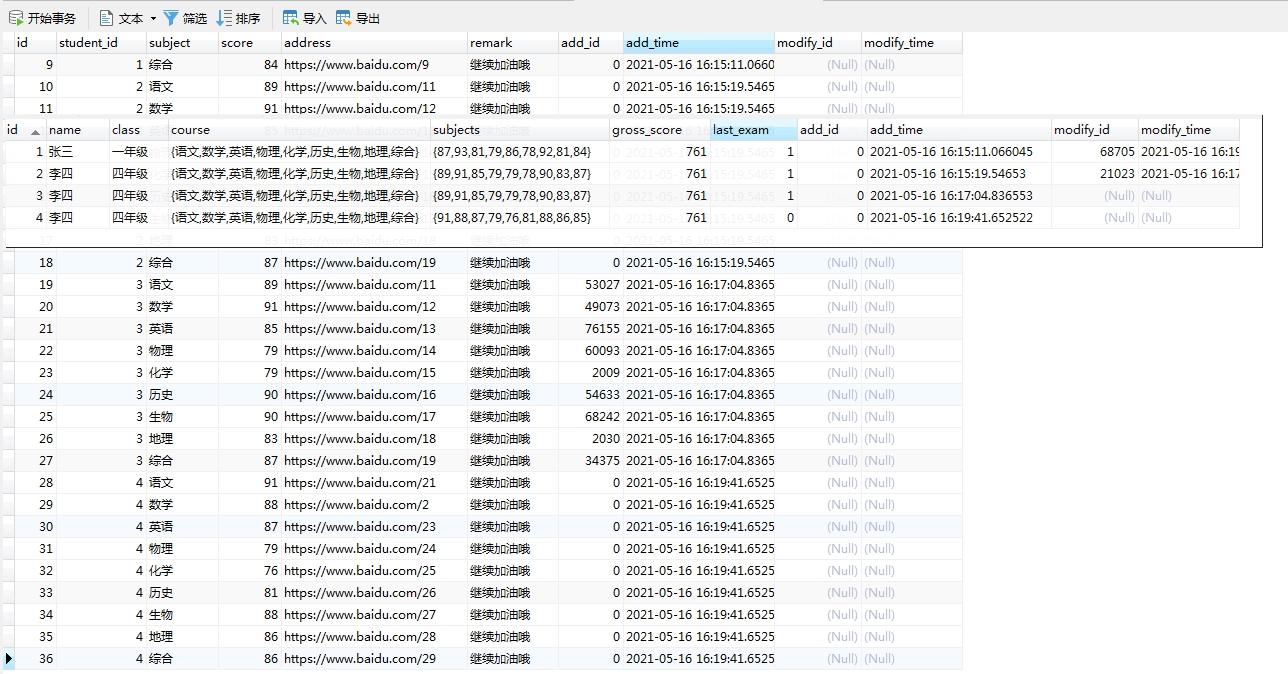Click the sort arrow in the student table's id column header
Screen dimensions: 1288x674
(36, 131)
